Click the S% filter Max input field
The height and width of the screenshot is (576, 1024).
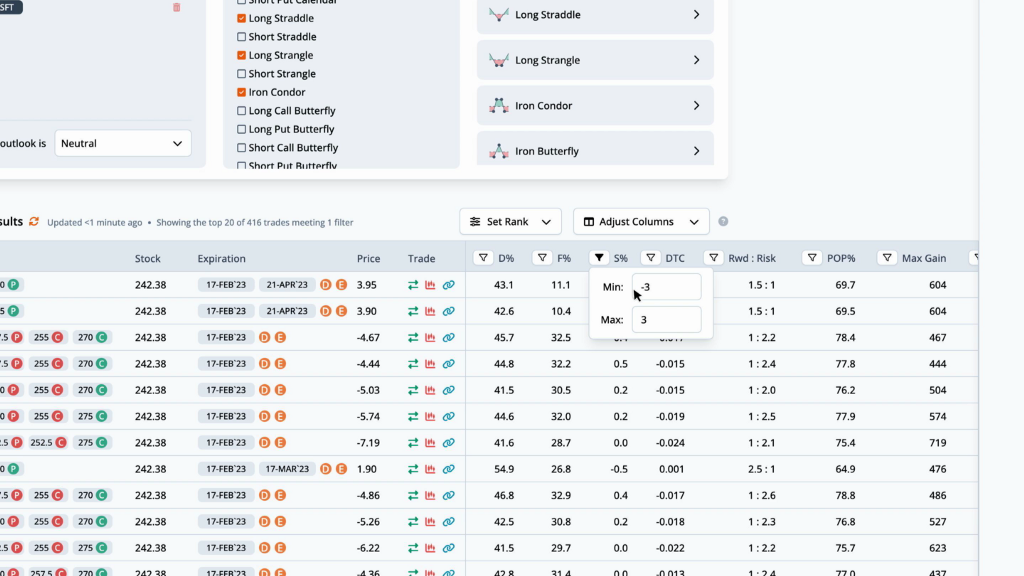click(x=666, y=319)
